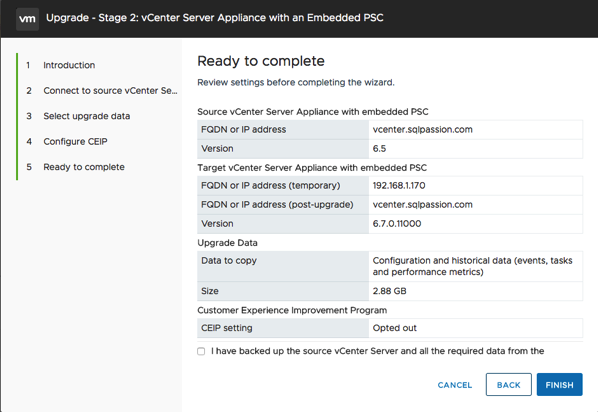Click the BACK button
The width and height of the screenshot is (598, 412).
[x=508, y=385]
